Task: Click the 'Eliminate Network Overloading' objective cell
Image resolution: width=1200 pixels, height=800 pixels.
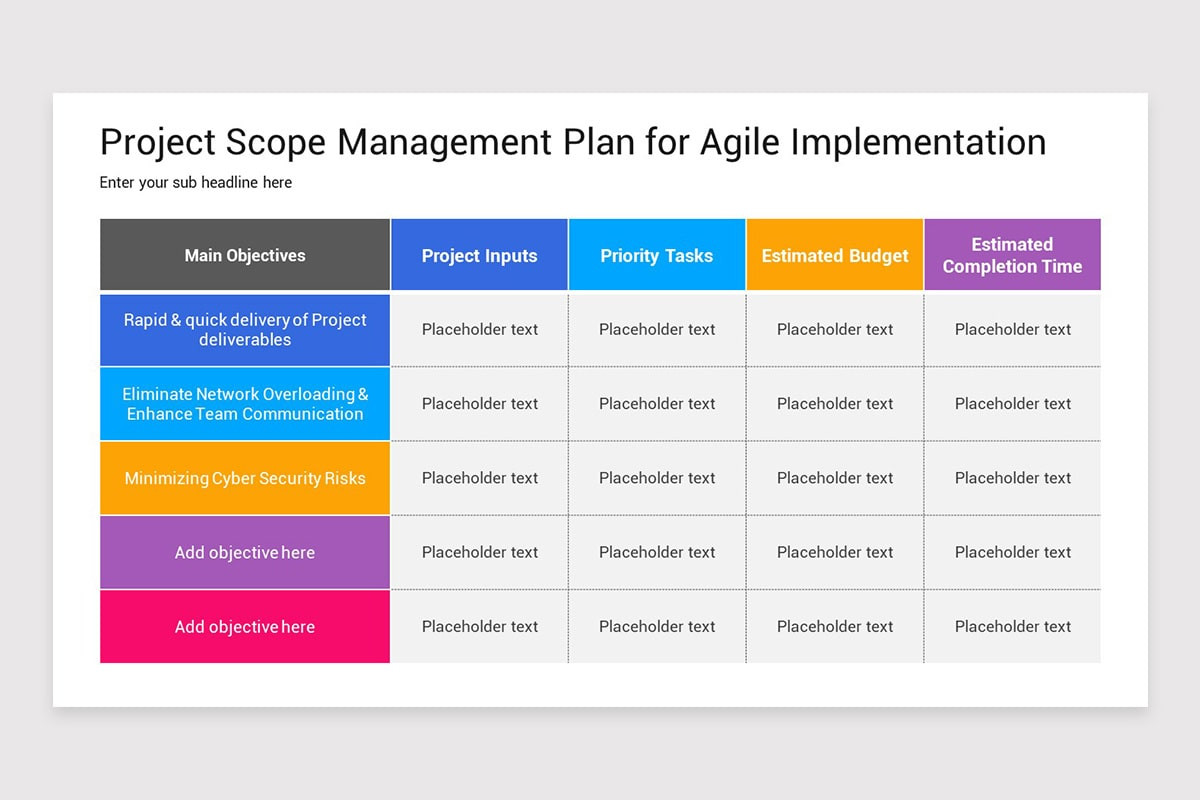Action: (245, 404)
